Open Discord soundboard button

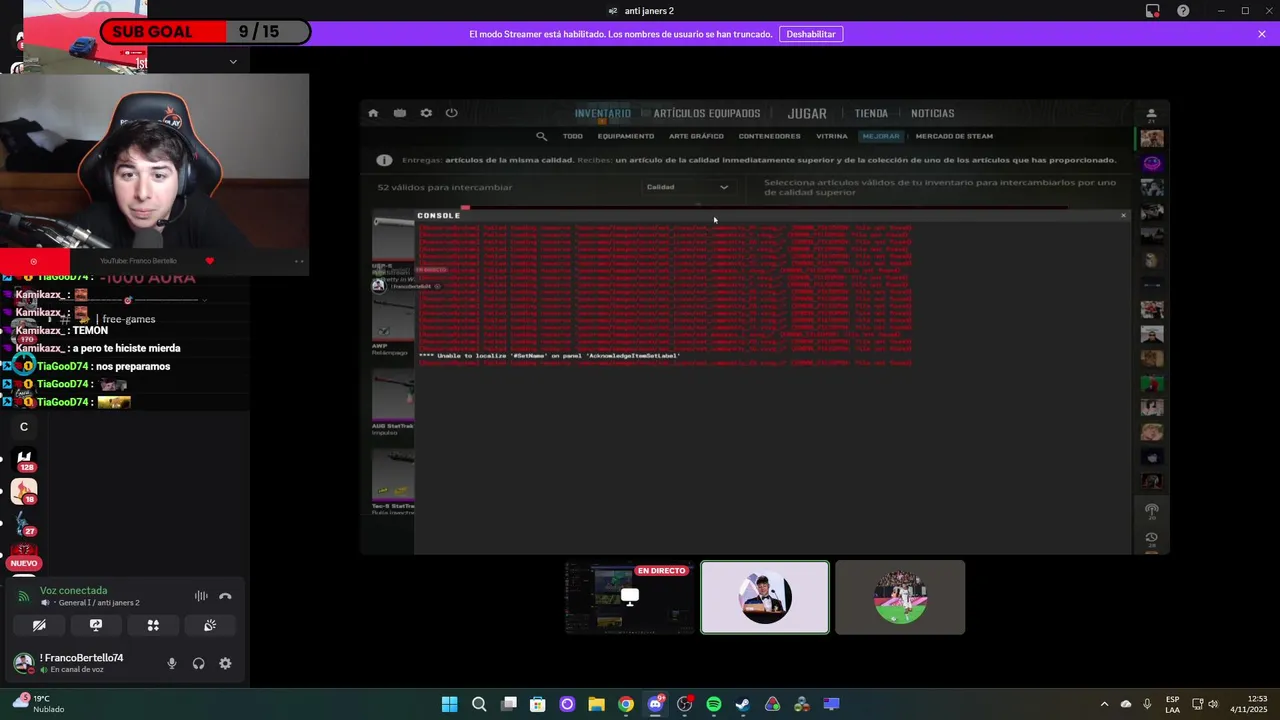point(210,625)
